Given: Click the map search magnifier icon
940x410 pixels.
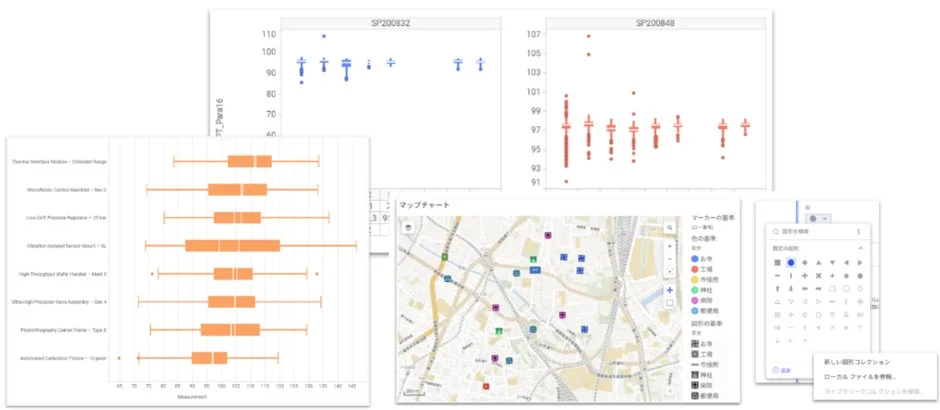Looking at the screenshot, I should click(670, 228).
